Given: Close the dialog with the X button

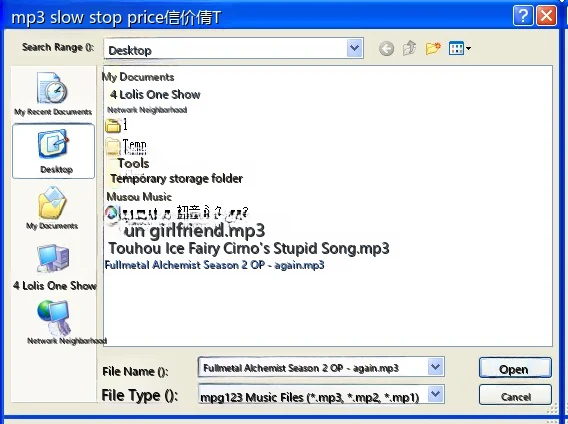Looking at the screenshot, I should click(546, 16).
